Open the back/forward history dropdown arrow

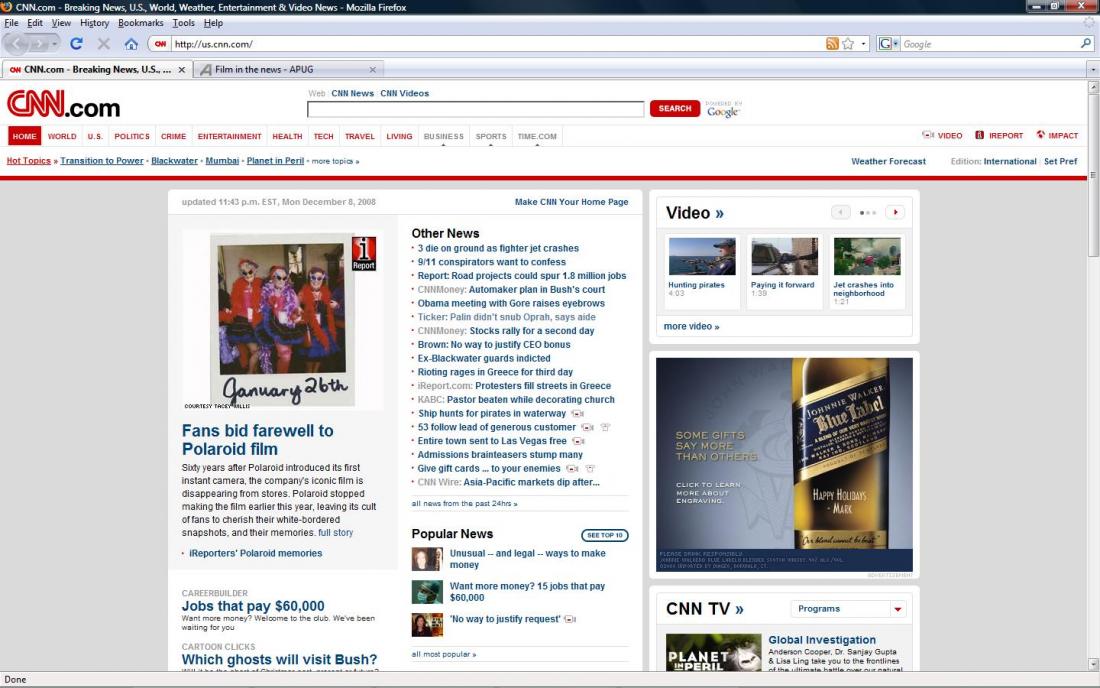point(55,43)
